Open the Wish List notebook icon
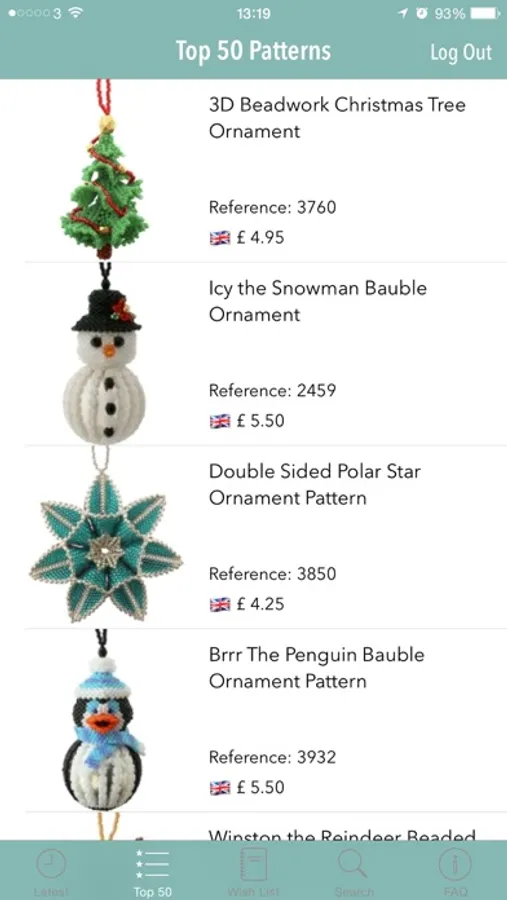This screenshot has height=900, width=507. click(253, 864)
